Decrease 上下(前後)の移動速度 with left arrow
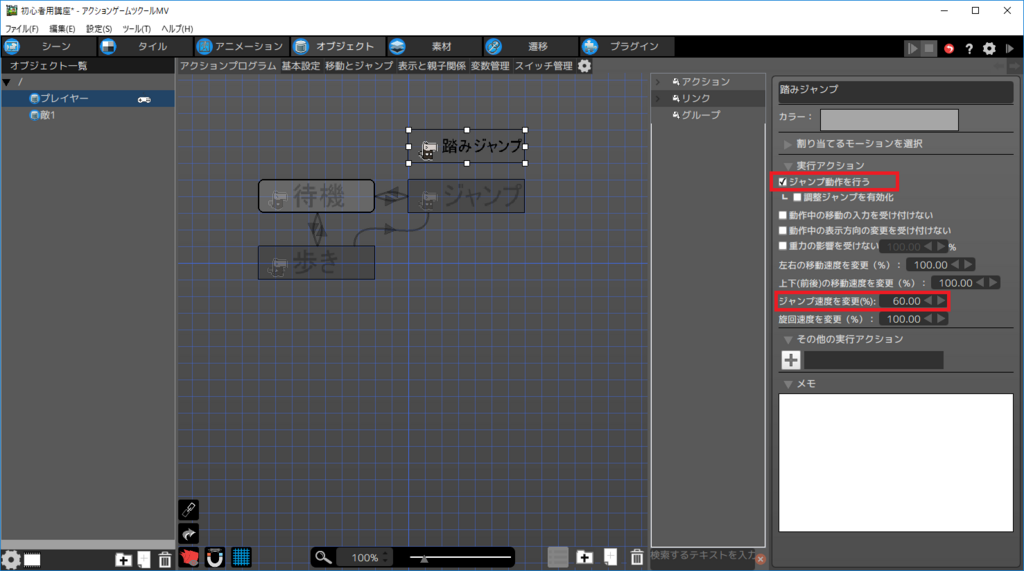Viewport: 1024px width, 571px height. click(980, 283)
